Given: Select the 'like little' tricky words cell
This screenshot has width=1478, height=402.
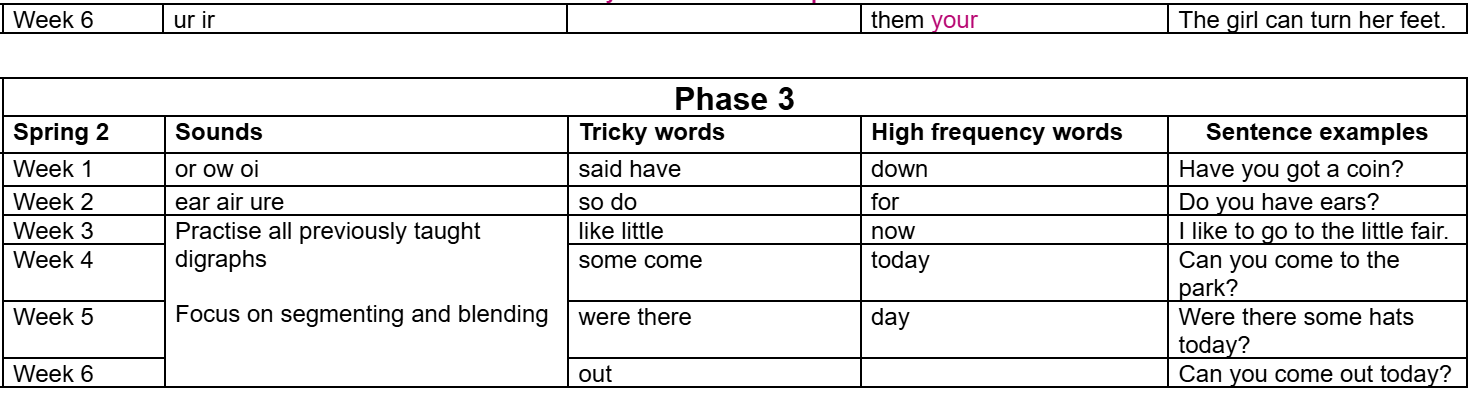Looking at the screenshot, I should (x=621, y=232).
